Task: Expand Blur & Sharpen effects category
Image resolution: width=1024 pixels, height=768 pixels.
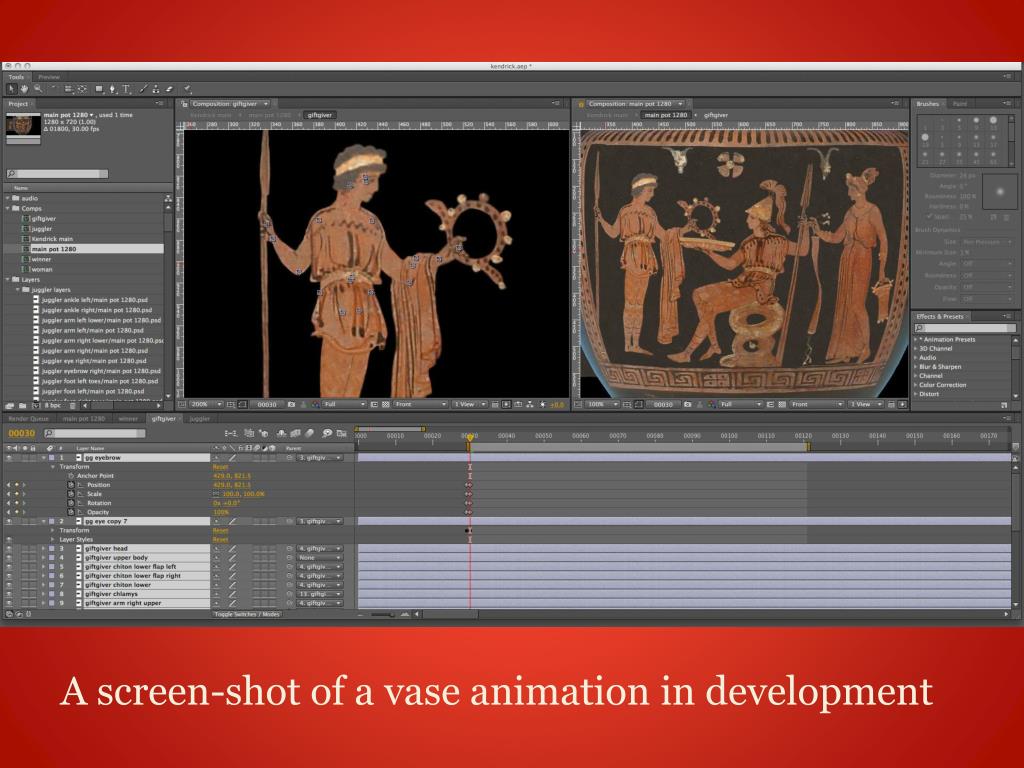Action: pyautogui.click(x=917, y=367)
